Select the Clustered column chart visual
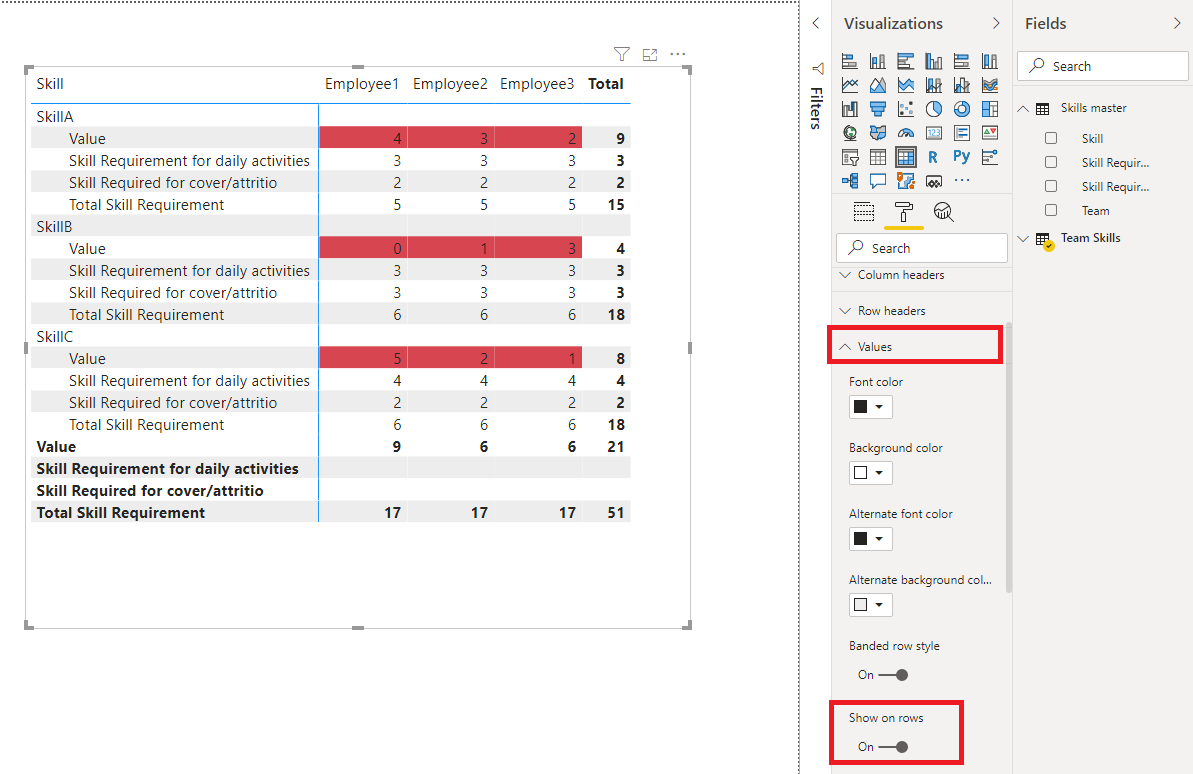The image size is (1193, 774). click(x=934, y=61)
